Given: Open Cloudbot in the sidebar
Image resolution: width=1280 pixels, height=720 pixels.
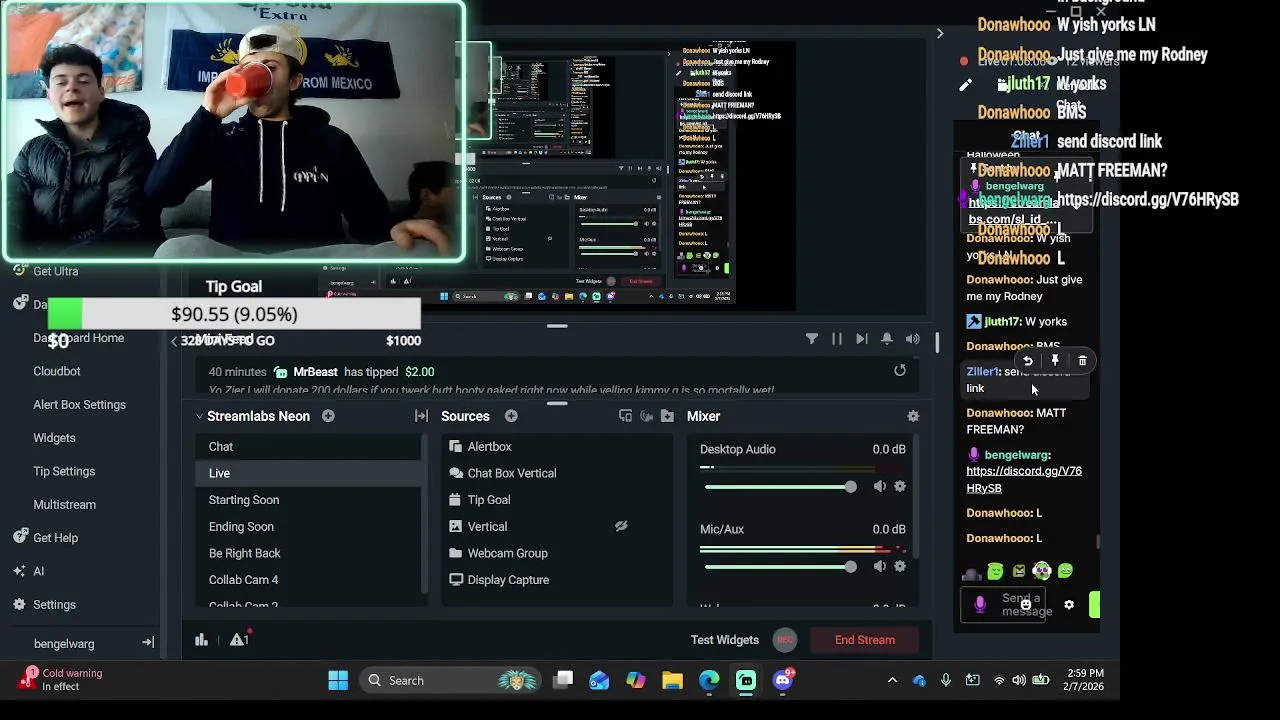Looking at the screenshot, I should point(57,371).
